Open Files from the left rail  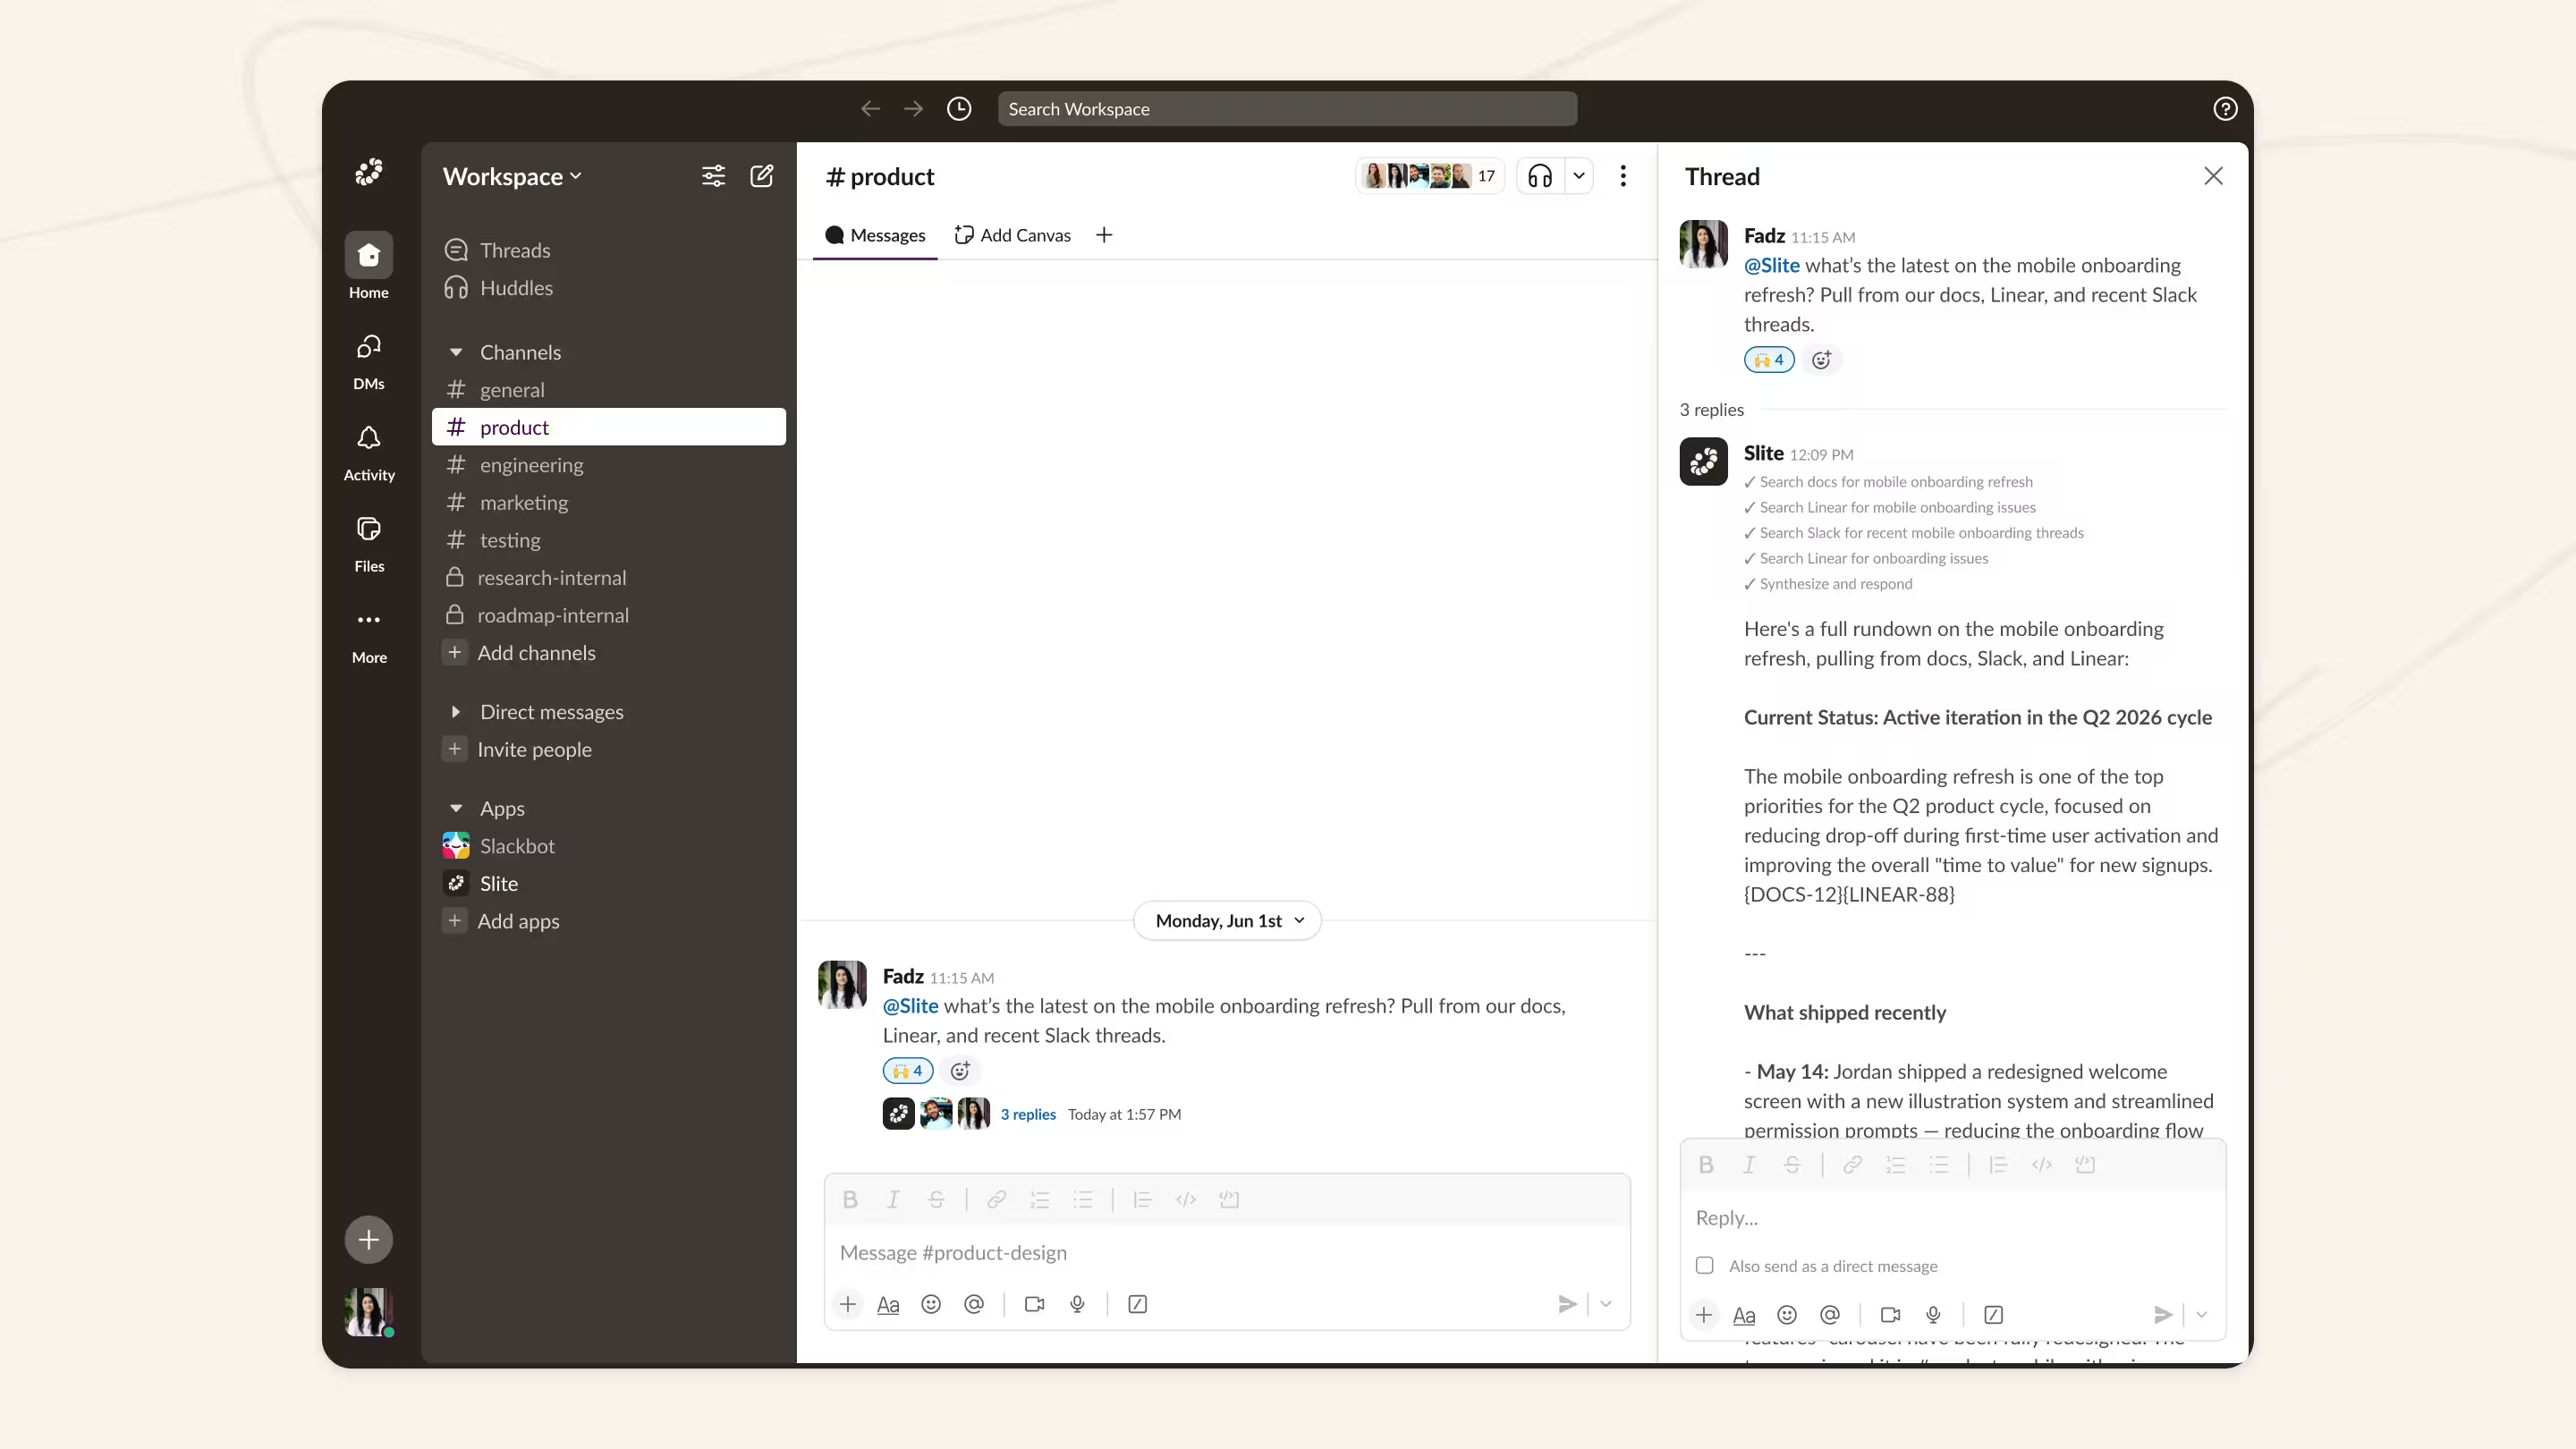(x=369, y=544)
